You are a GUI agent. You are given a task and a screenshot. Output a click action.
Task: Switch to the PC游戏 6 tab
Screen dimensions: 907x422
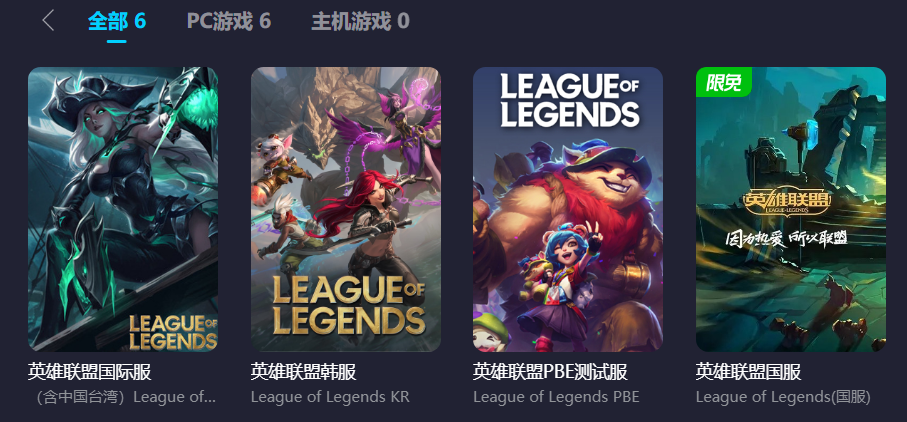tap(228, 21)
